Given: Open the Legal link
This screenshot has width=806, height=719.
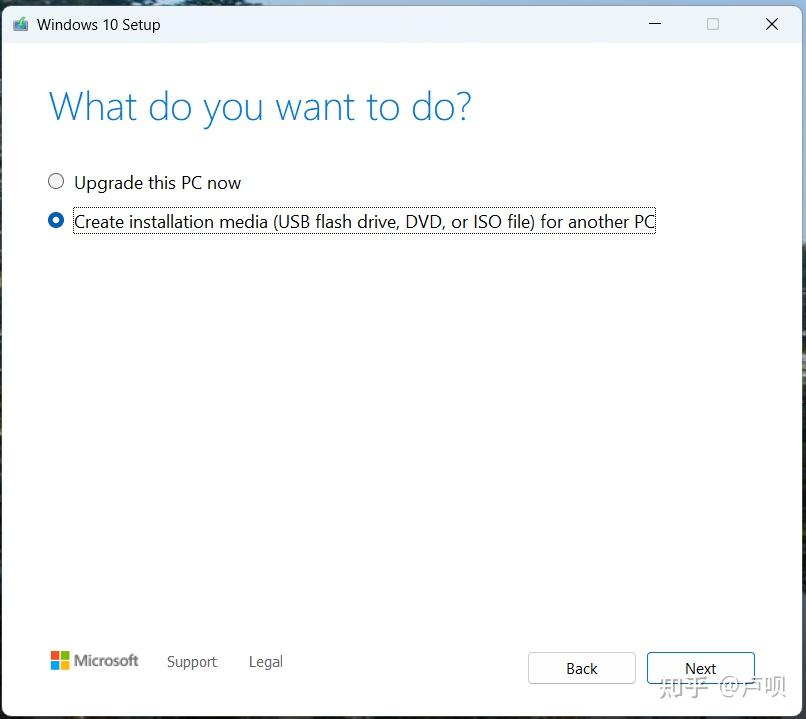Looking at the screenshot, I should point(266,661).
